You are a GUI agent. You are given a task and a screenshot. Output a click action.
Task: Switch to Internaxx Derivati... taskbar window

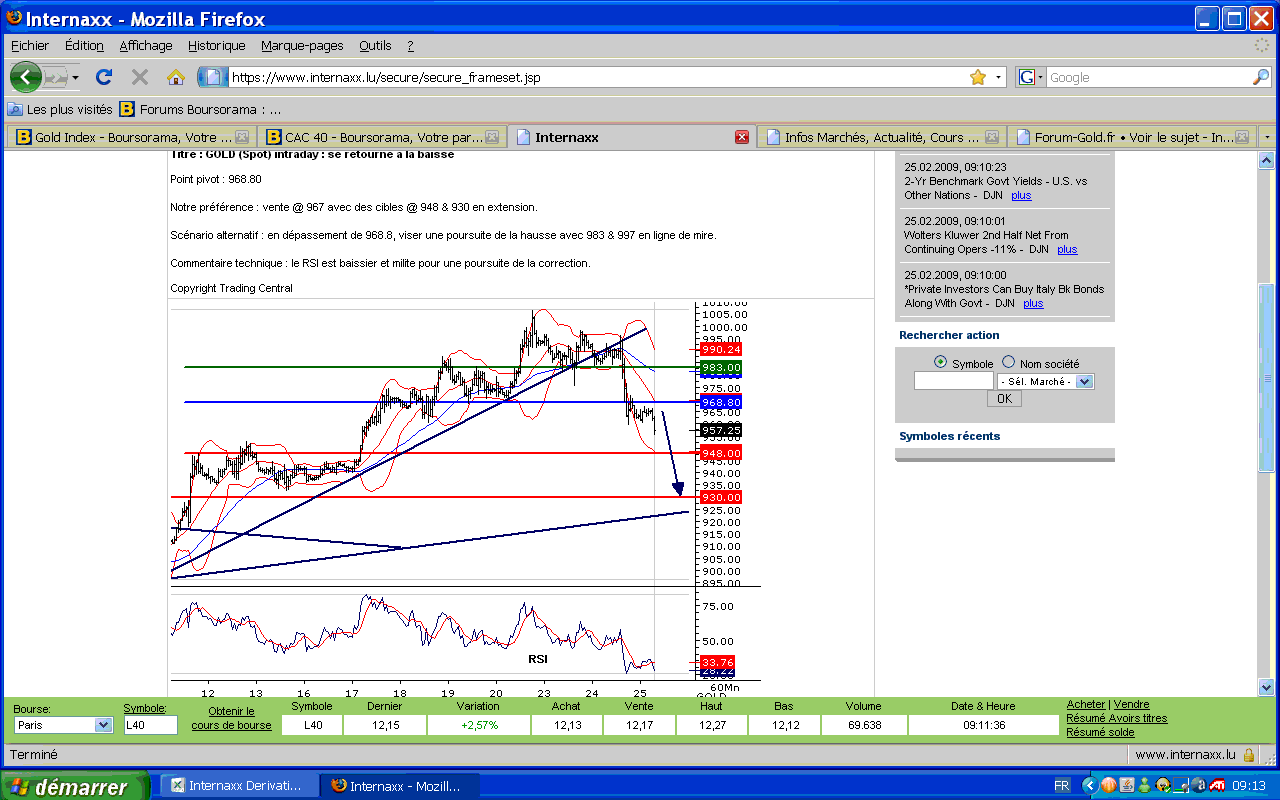coord(239,786)
